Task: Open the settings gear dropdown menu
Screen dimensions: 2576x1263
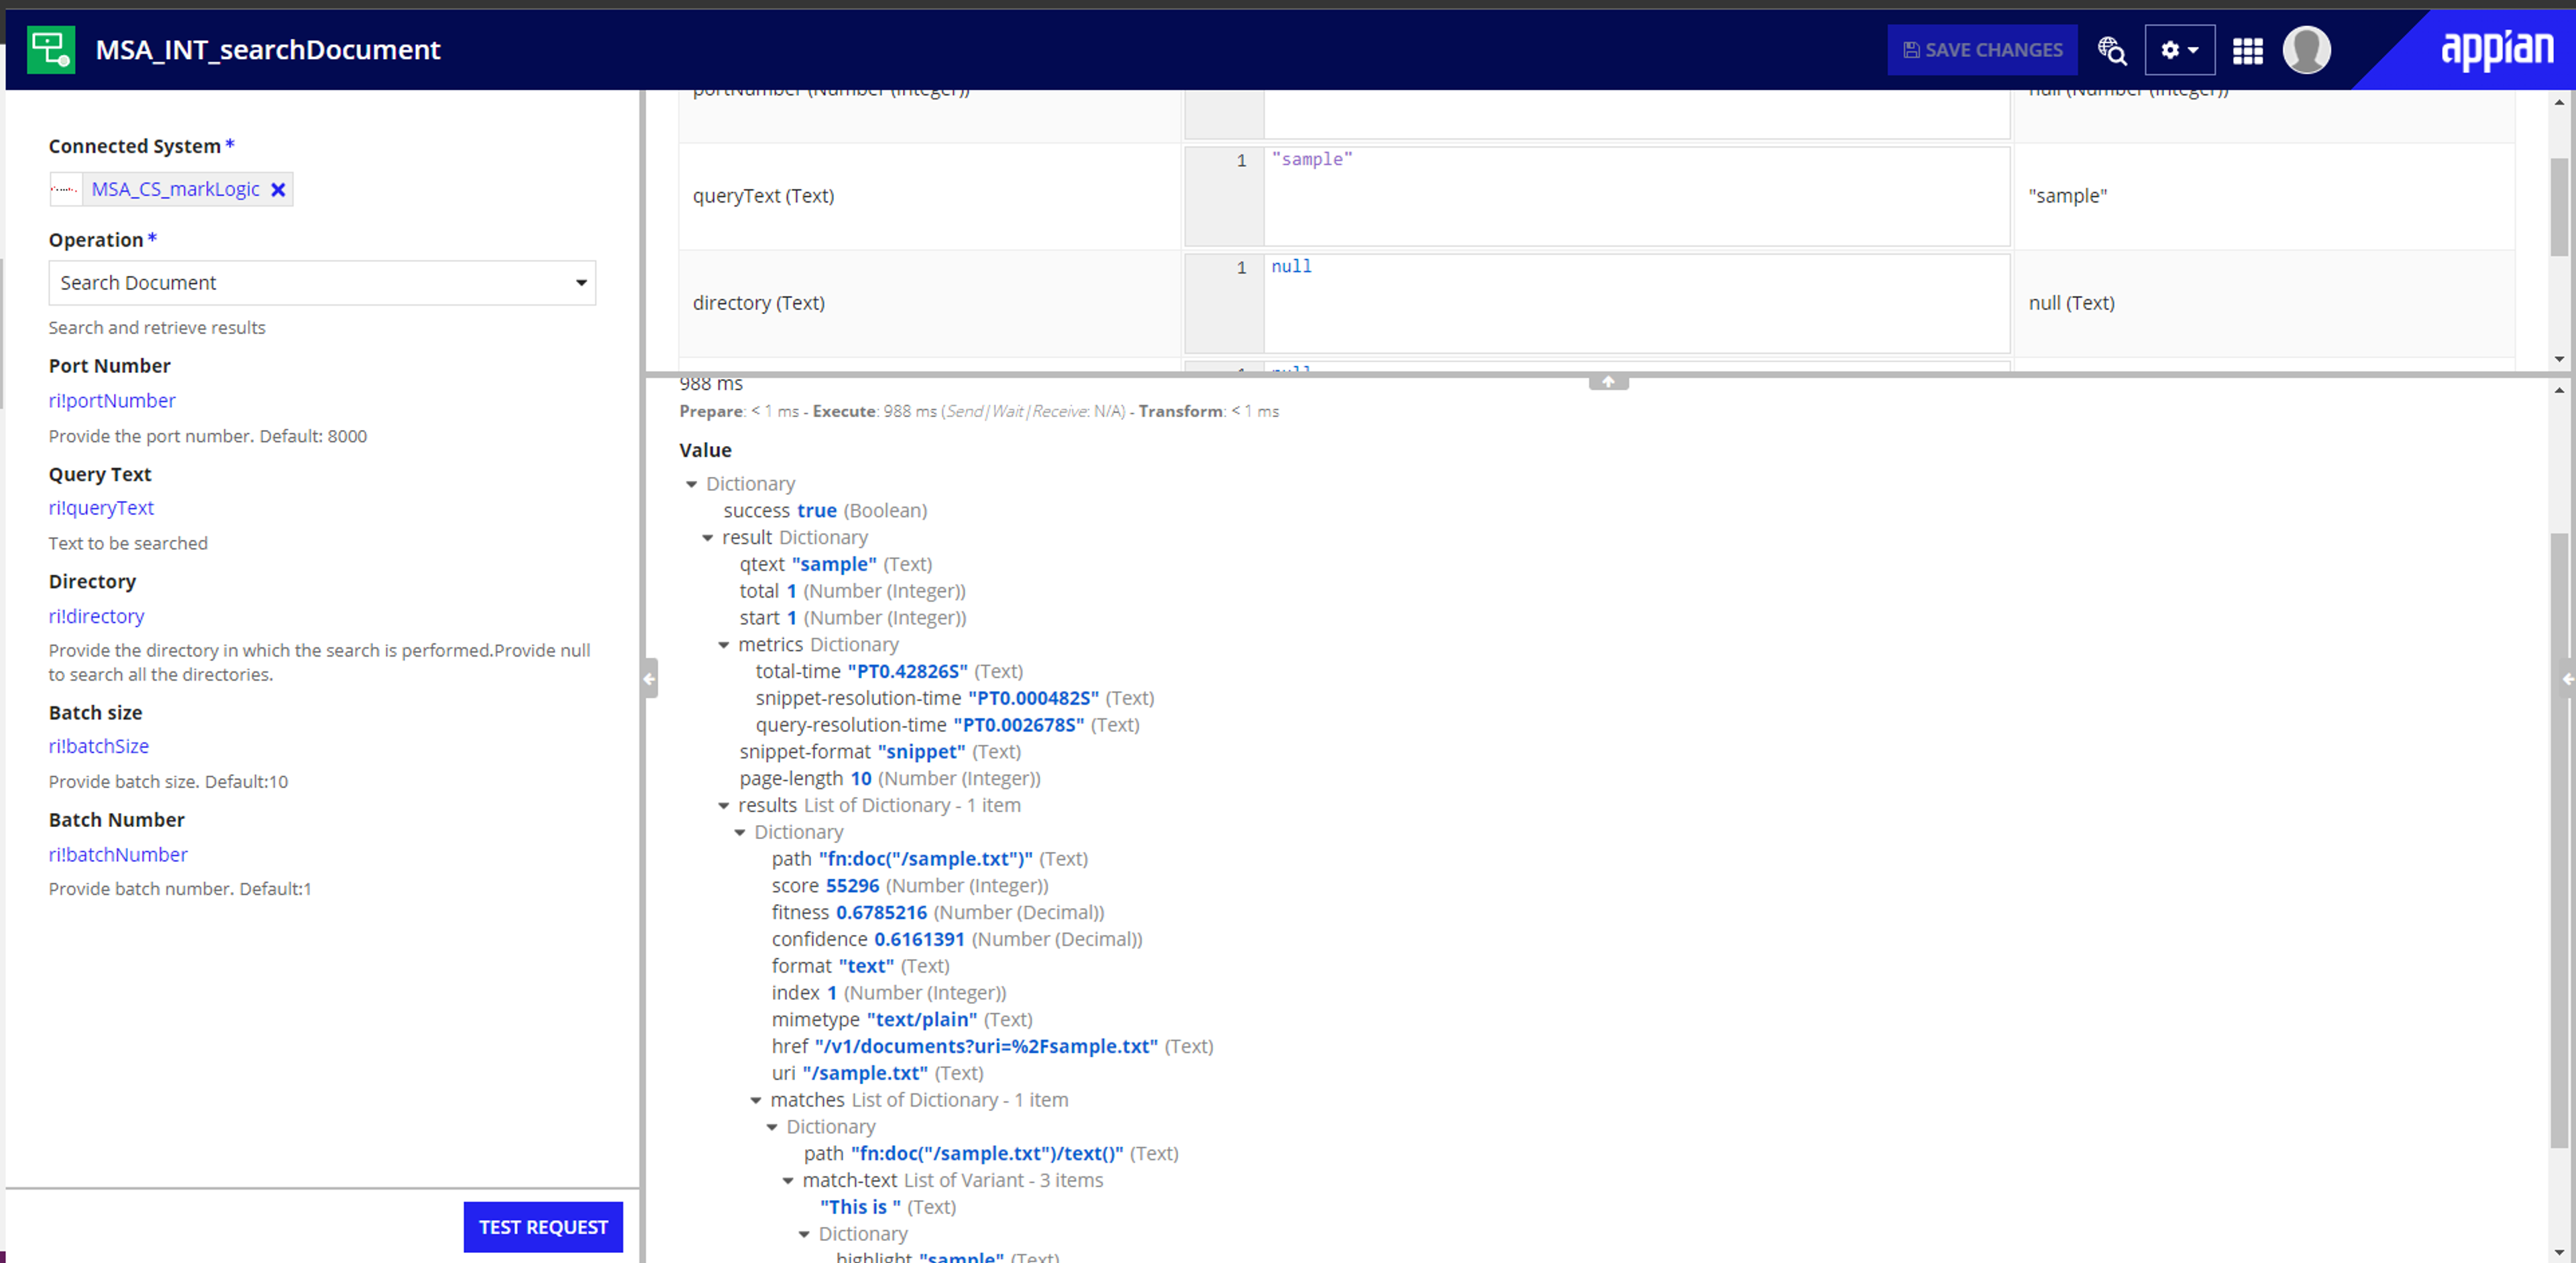Action: (x=2179, y=50)
